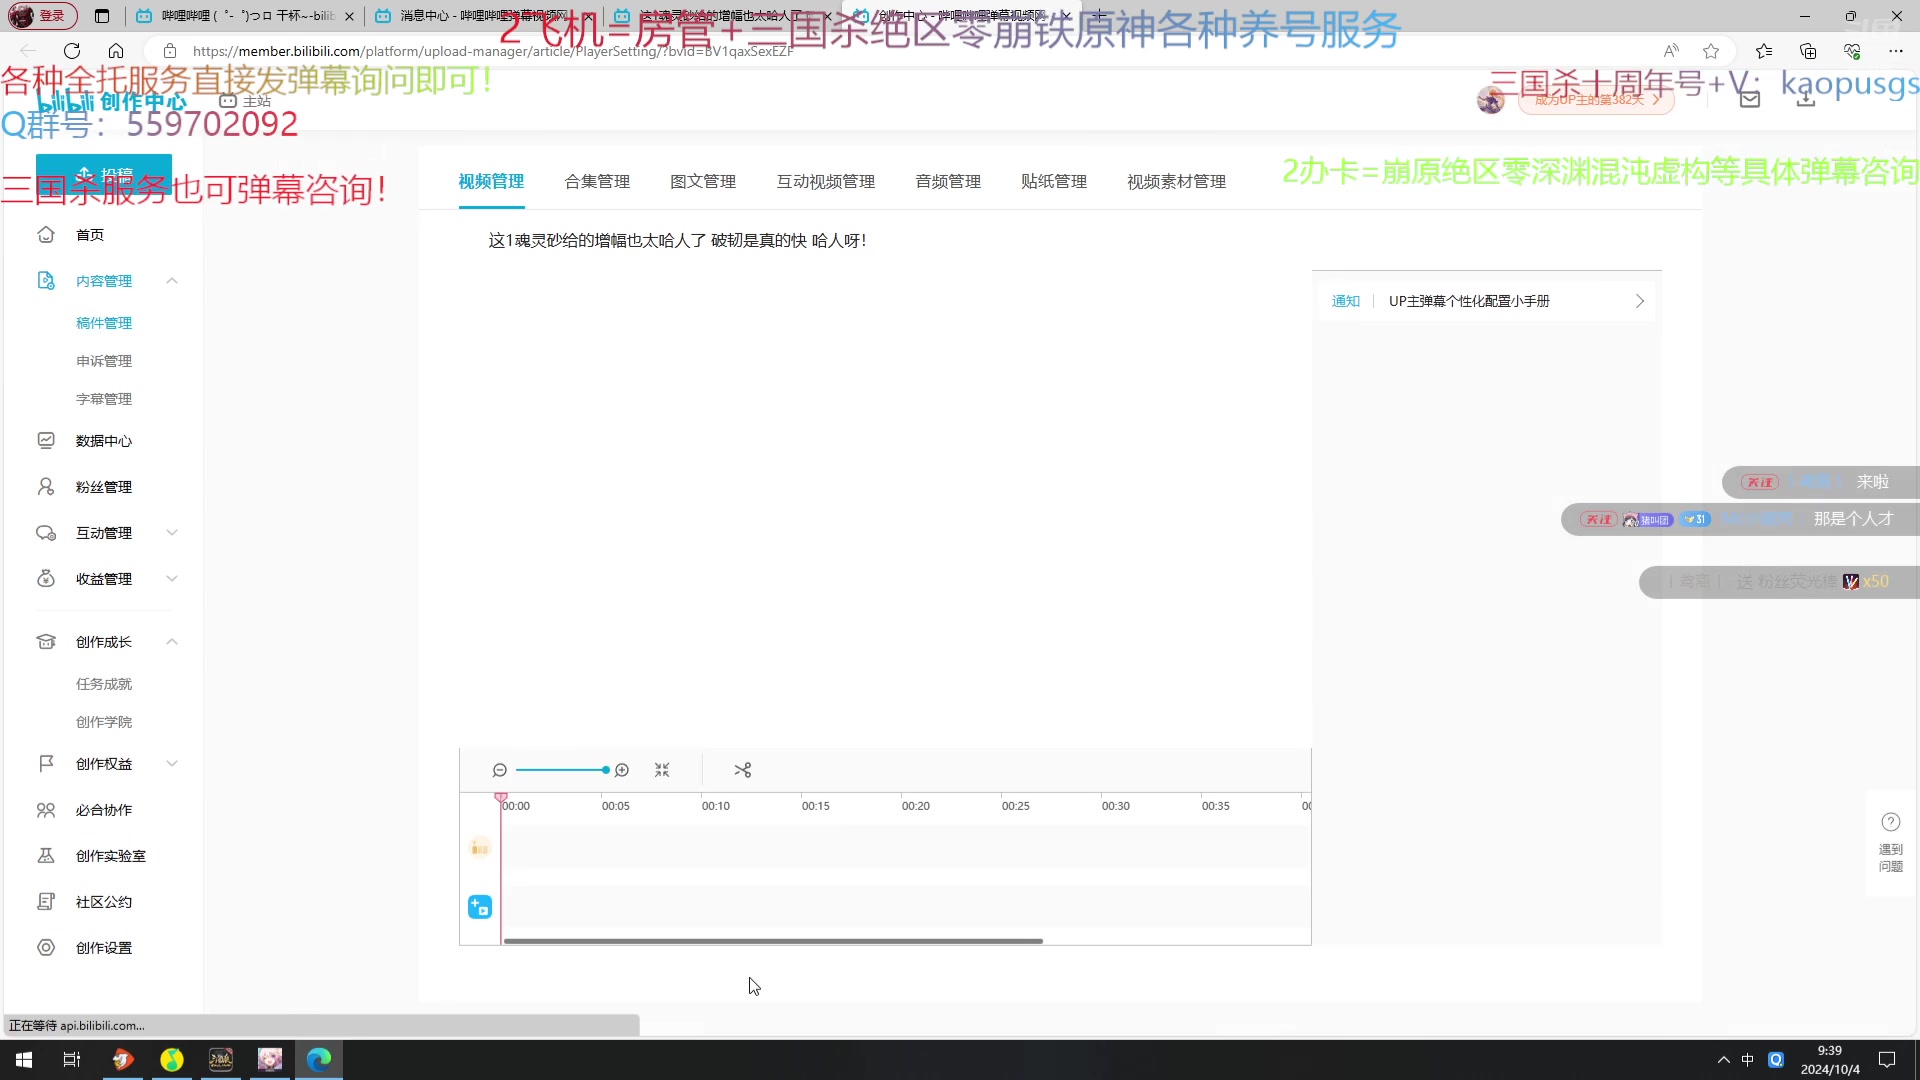Open 稿件管理 in the sidebar
Viewport: 1920px width, 1080px height.
click(x=104, y=323)
